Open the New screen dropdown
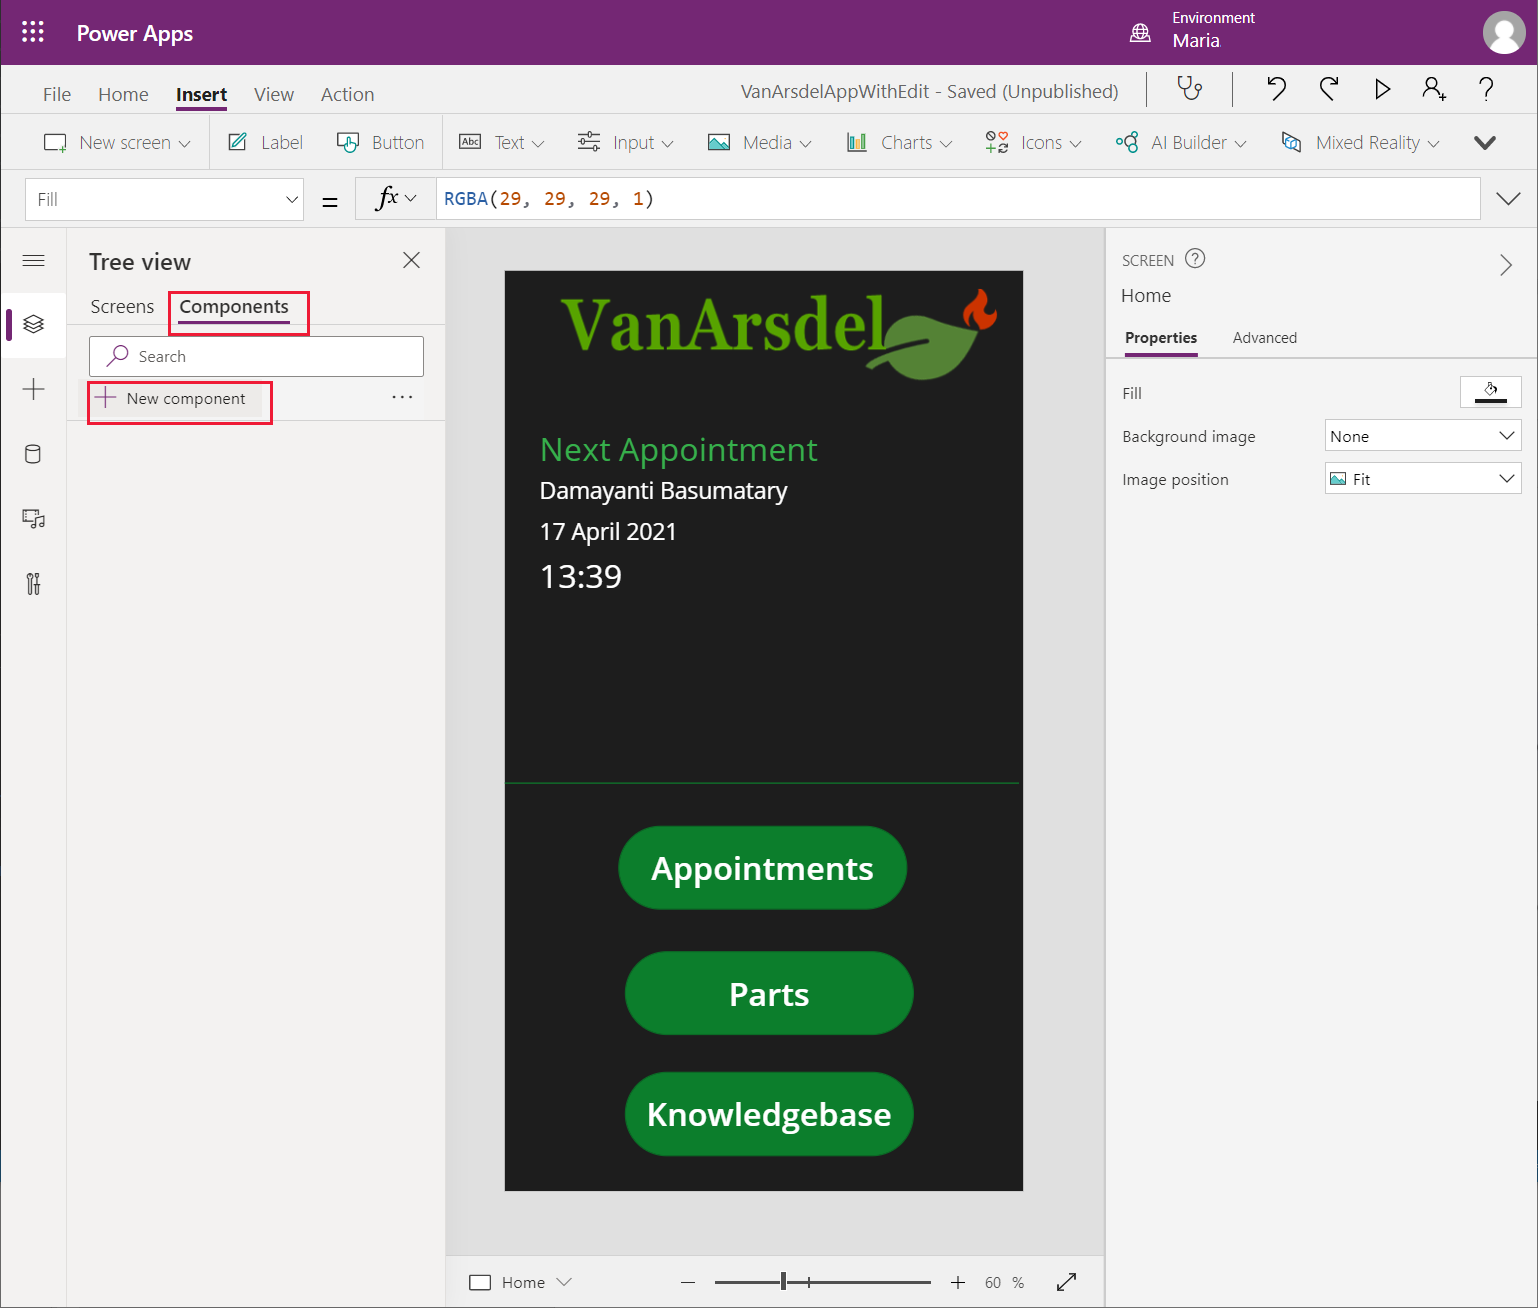Viewport: 1538px width, 1308px height. [117, 142]
